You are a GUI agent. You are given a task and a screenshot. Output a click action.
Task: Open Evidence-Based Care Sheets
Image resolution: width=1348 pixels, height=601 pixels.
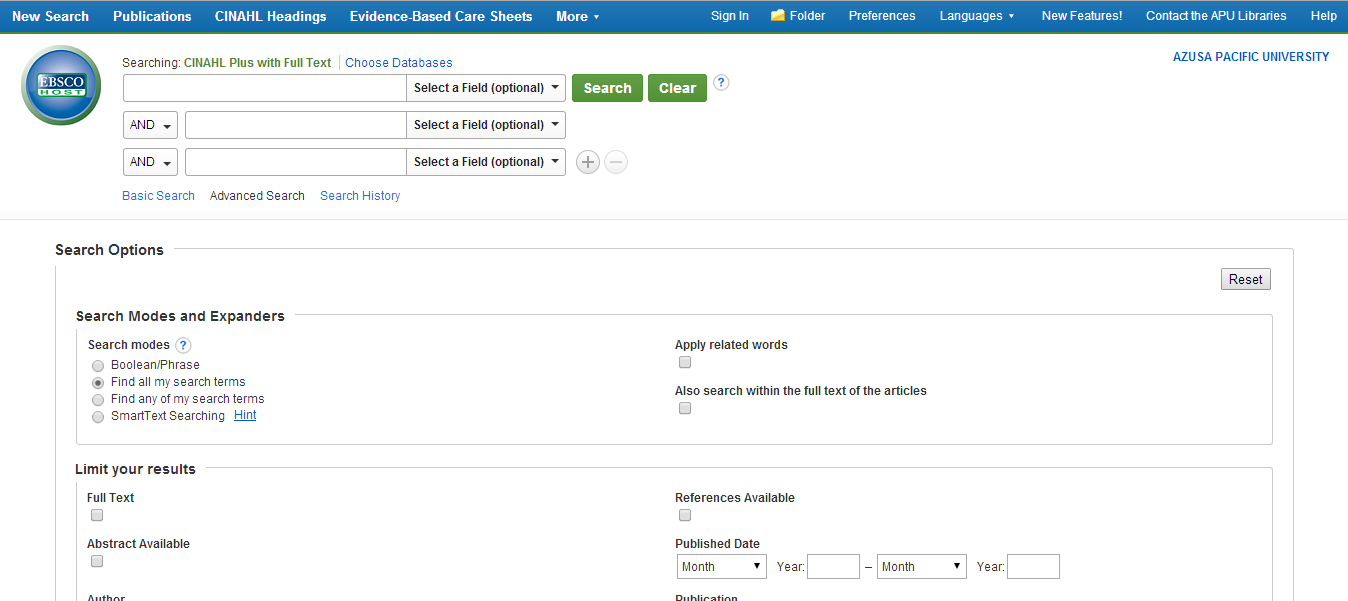[x=441, y=17]
